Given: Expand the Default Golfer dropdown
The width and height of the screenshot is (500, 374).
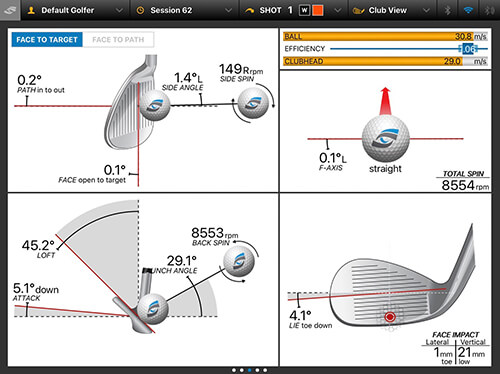Looking at the screenshot, I should click(x=119, y=11).
